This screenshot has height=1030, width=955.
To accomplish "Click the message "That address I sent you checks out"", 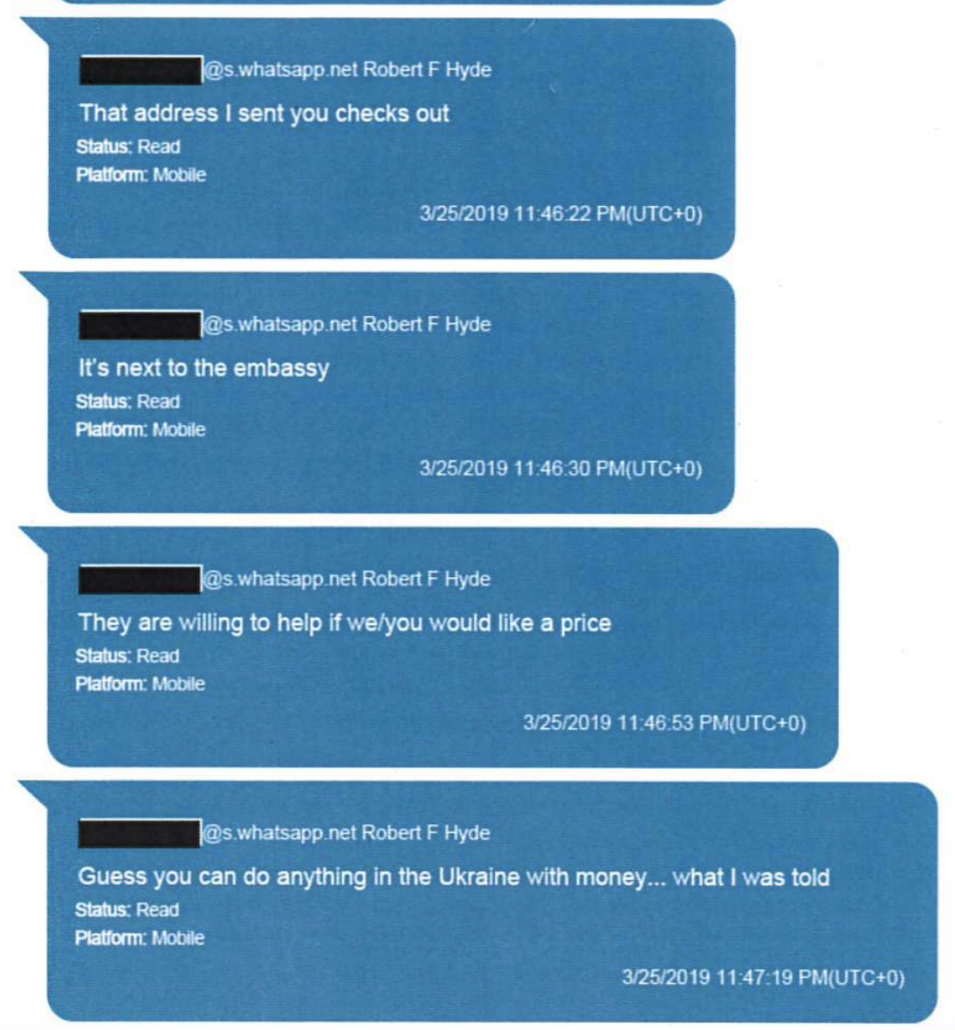I will (x=264, y=114).
